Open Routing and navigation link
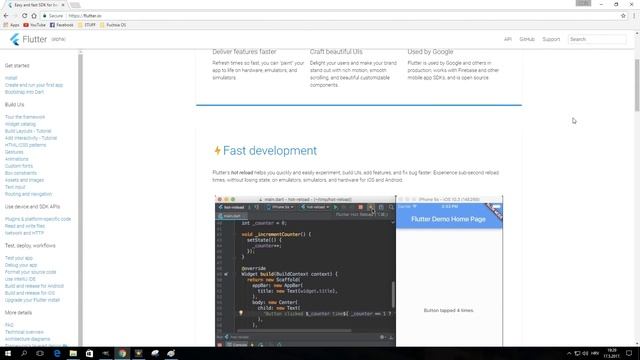Image resolution: width=640 pixels, height=360 pixels. coord(28,194)
